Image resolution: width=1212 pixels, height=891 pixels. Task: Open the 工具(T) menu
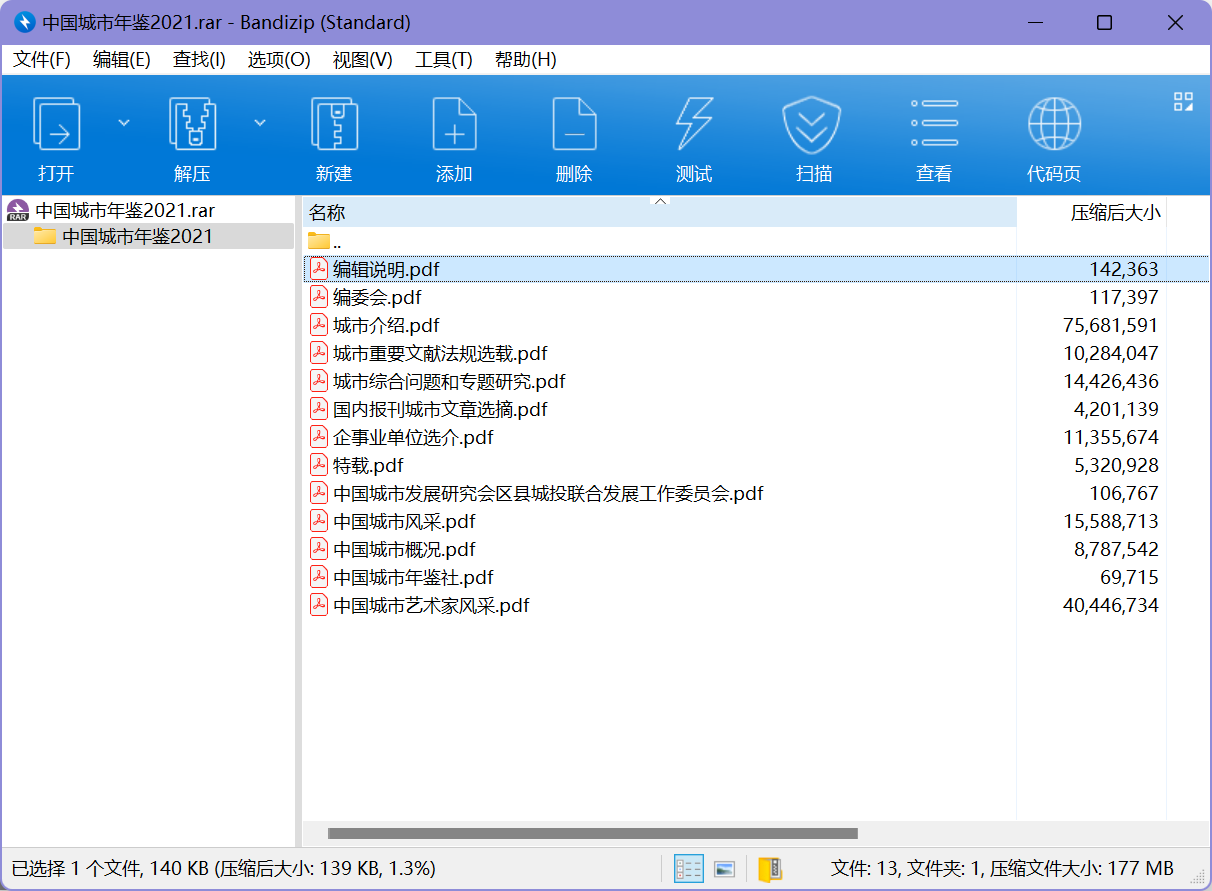tap(444, 60)
